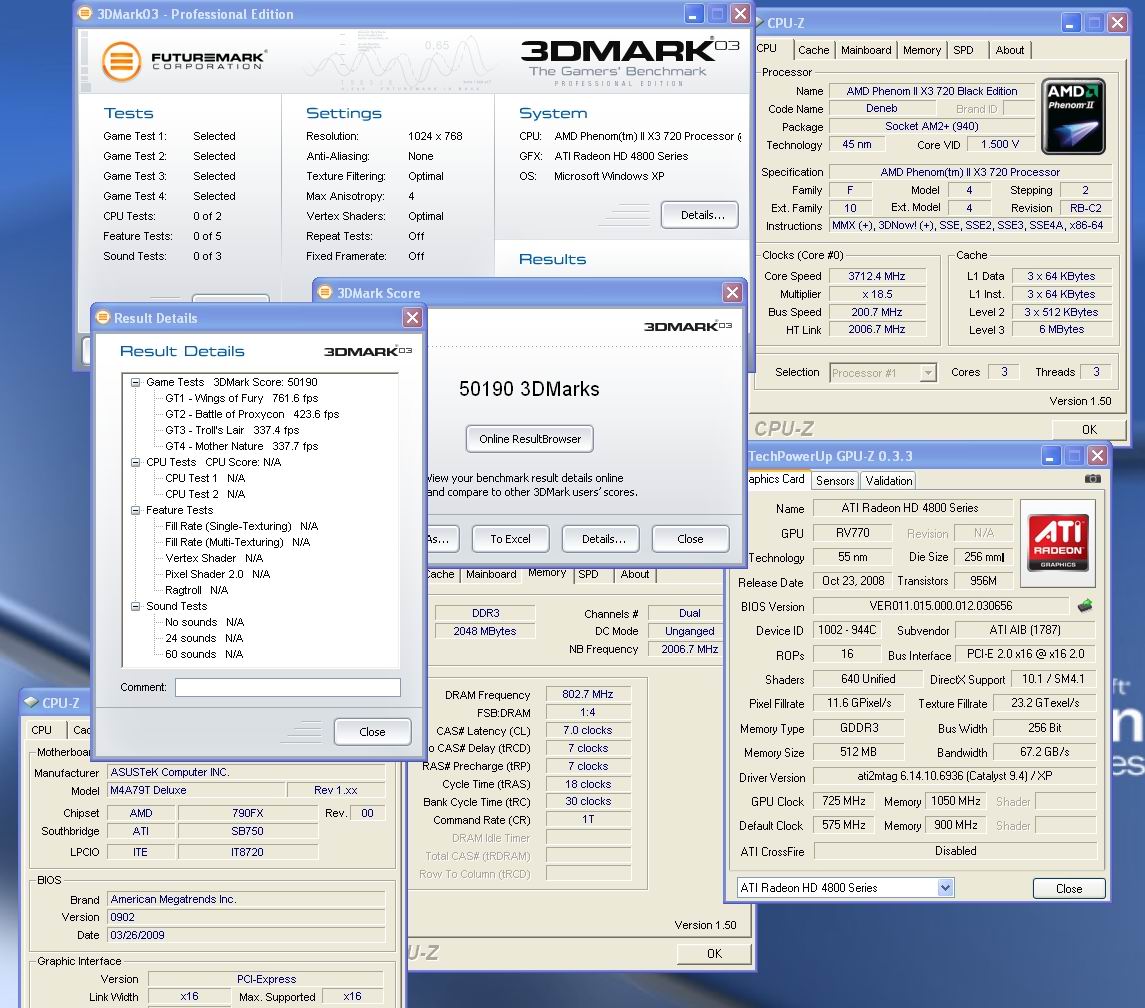Click the 3DMark03 title bar icon

(x=85, y=13)
